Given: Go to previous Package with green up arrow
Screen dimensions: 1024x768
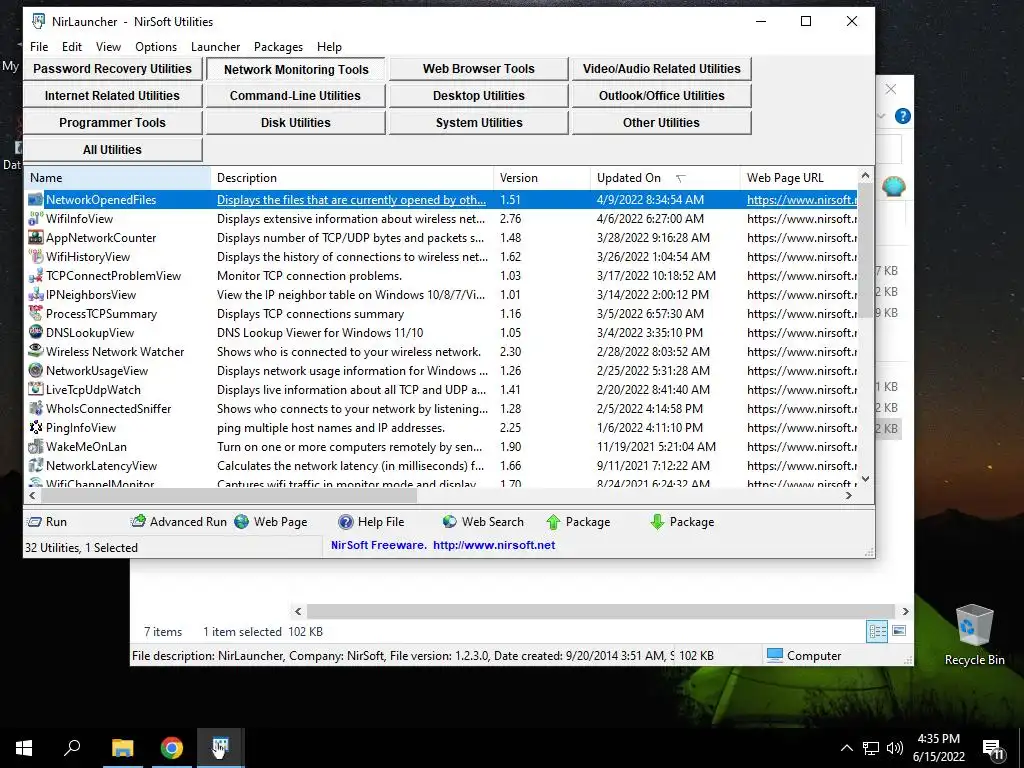Looking at the screenshot, I should pos(578,522).
